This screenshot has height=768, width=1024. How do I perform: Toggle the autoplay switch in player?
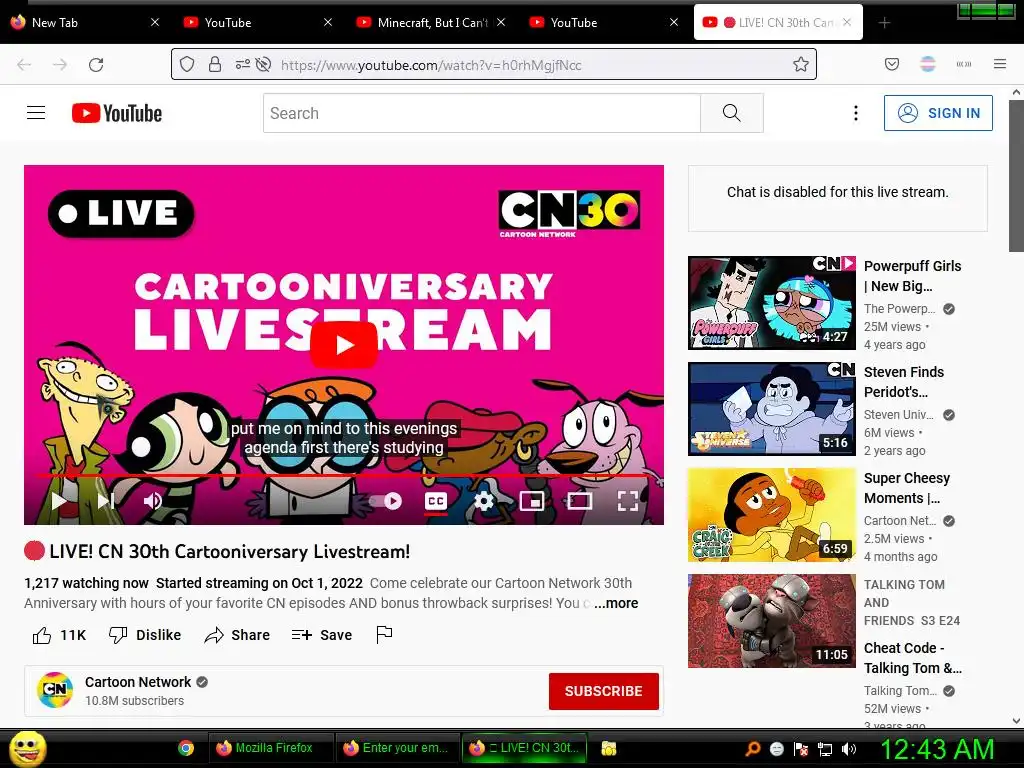point(387,501)
